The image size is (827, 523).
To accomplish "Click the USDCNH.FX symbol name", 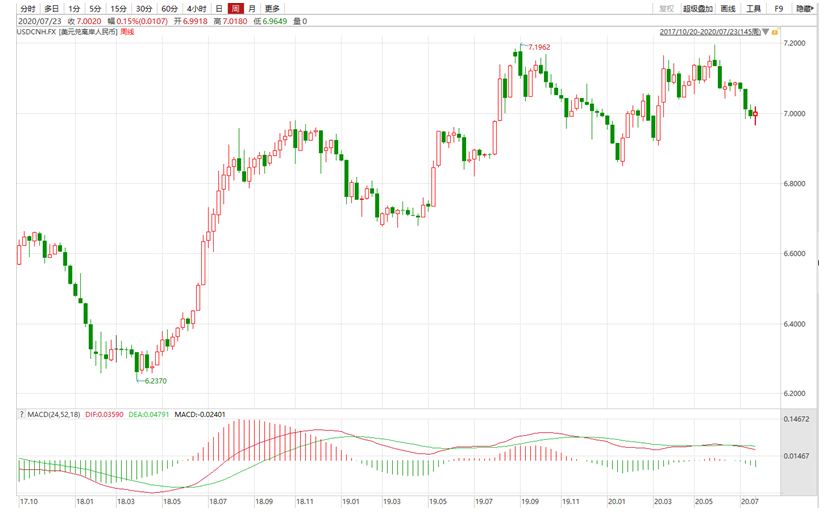I will pos(36,32).
